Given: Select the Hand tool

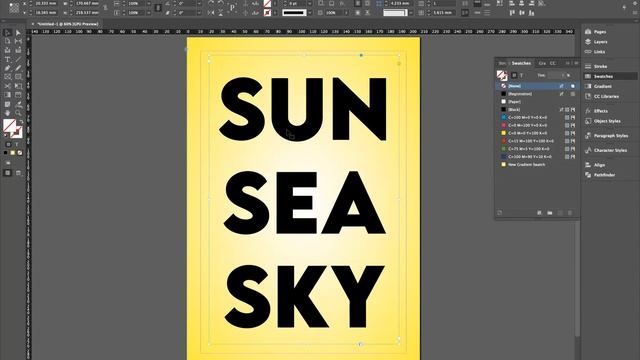Looking at the screenshot, I should [x=7, y=113].
